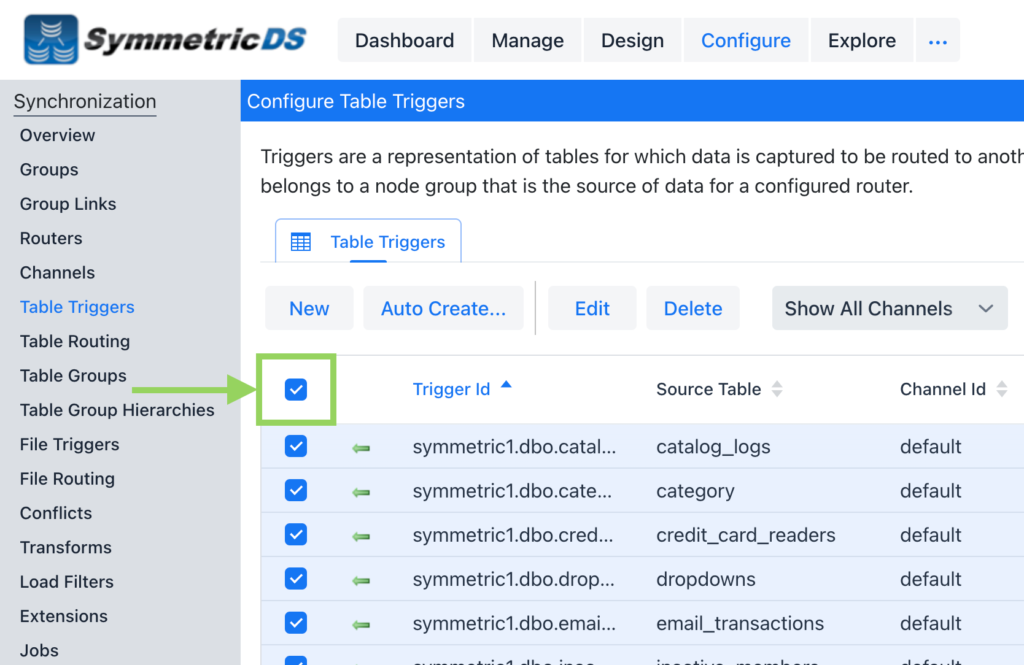
Task: Open the Show All Channels dropdown
Action: 888,308
